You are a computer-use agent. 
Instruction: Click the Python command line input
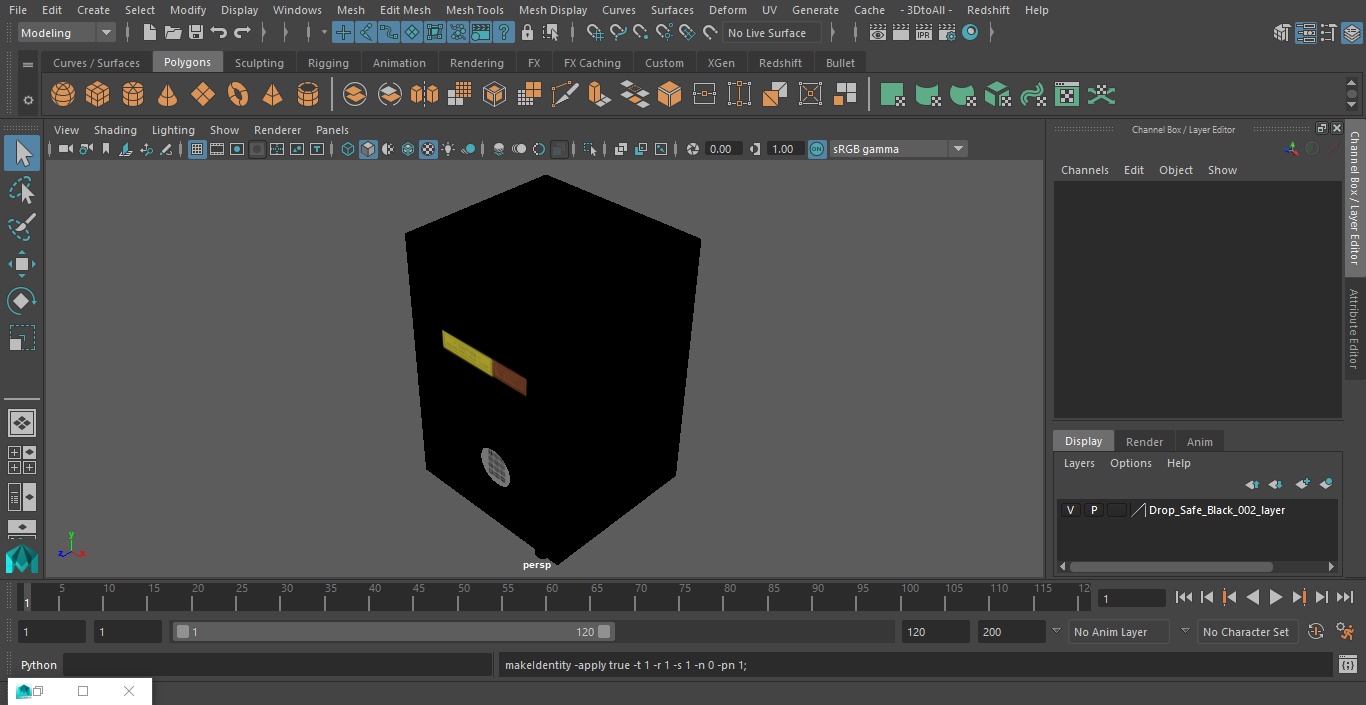[278, 665]
